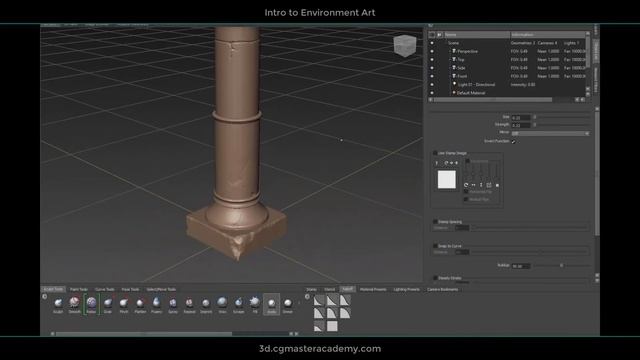
Task: Enable the Steady Stroke checkbox
Action: 435,278
